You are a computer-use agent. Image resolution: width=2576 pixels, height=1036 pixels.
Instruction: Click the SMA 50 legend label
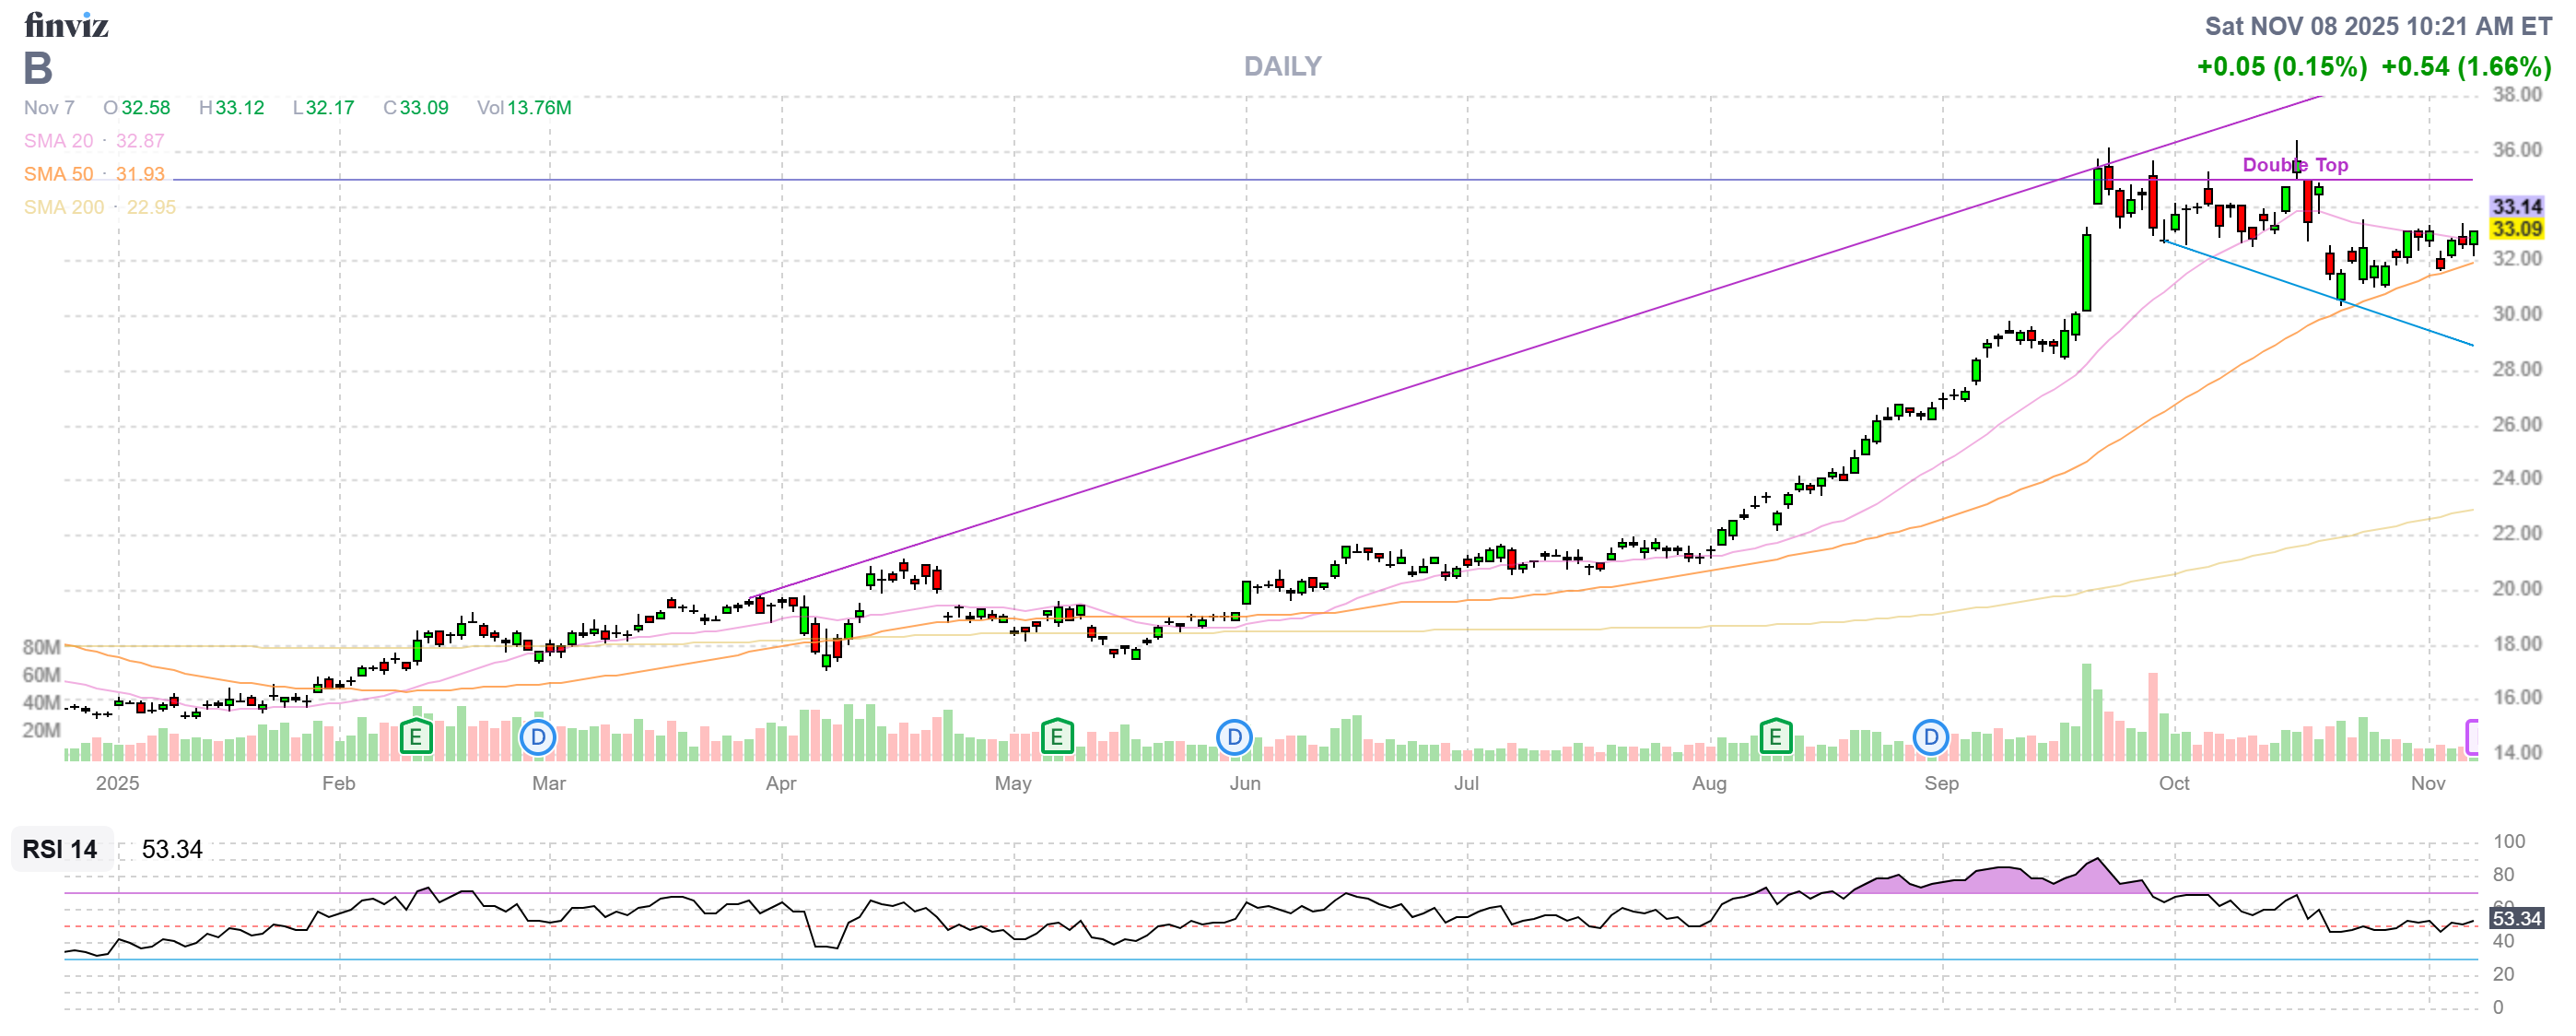click(x=58, y=174)
